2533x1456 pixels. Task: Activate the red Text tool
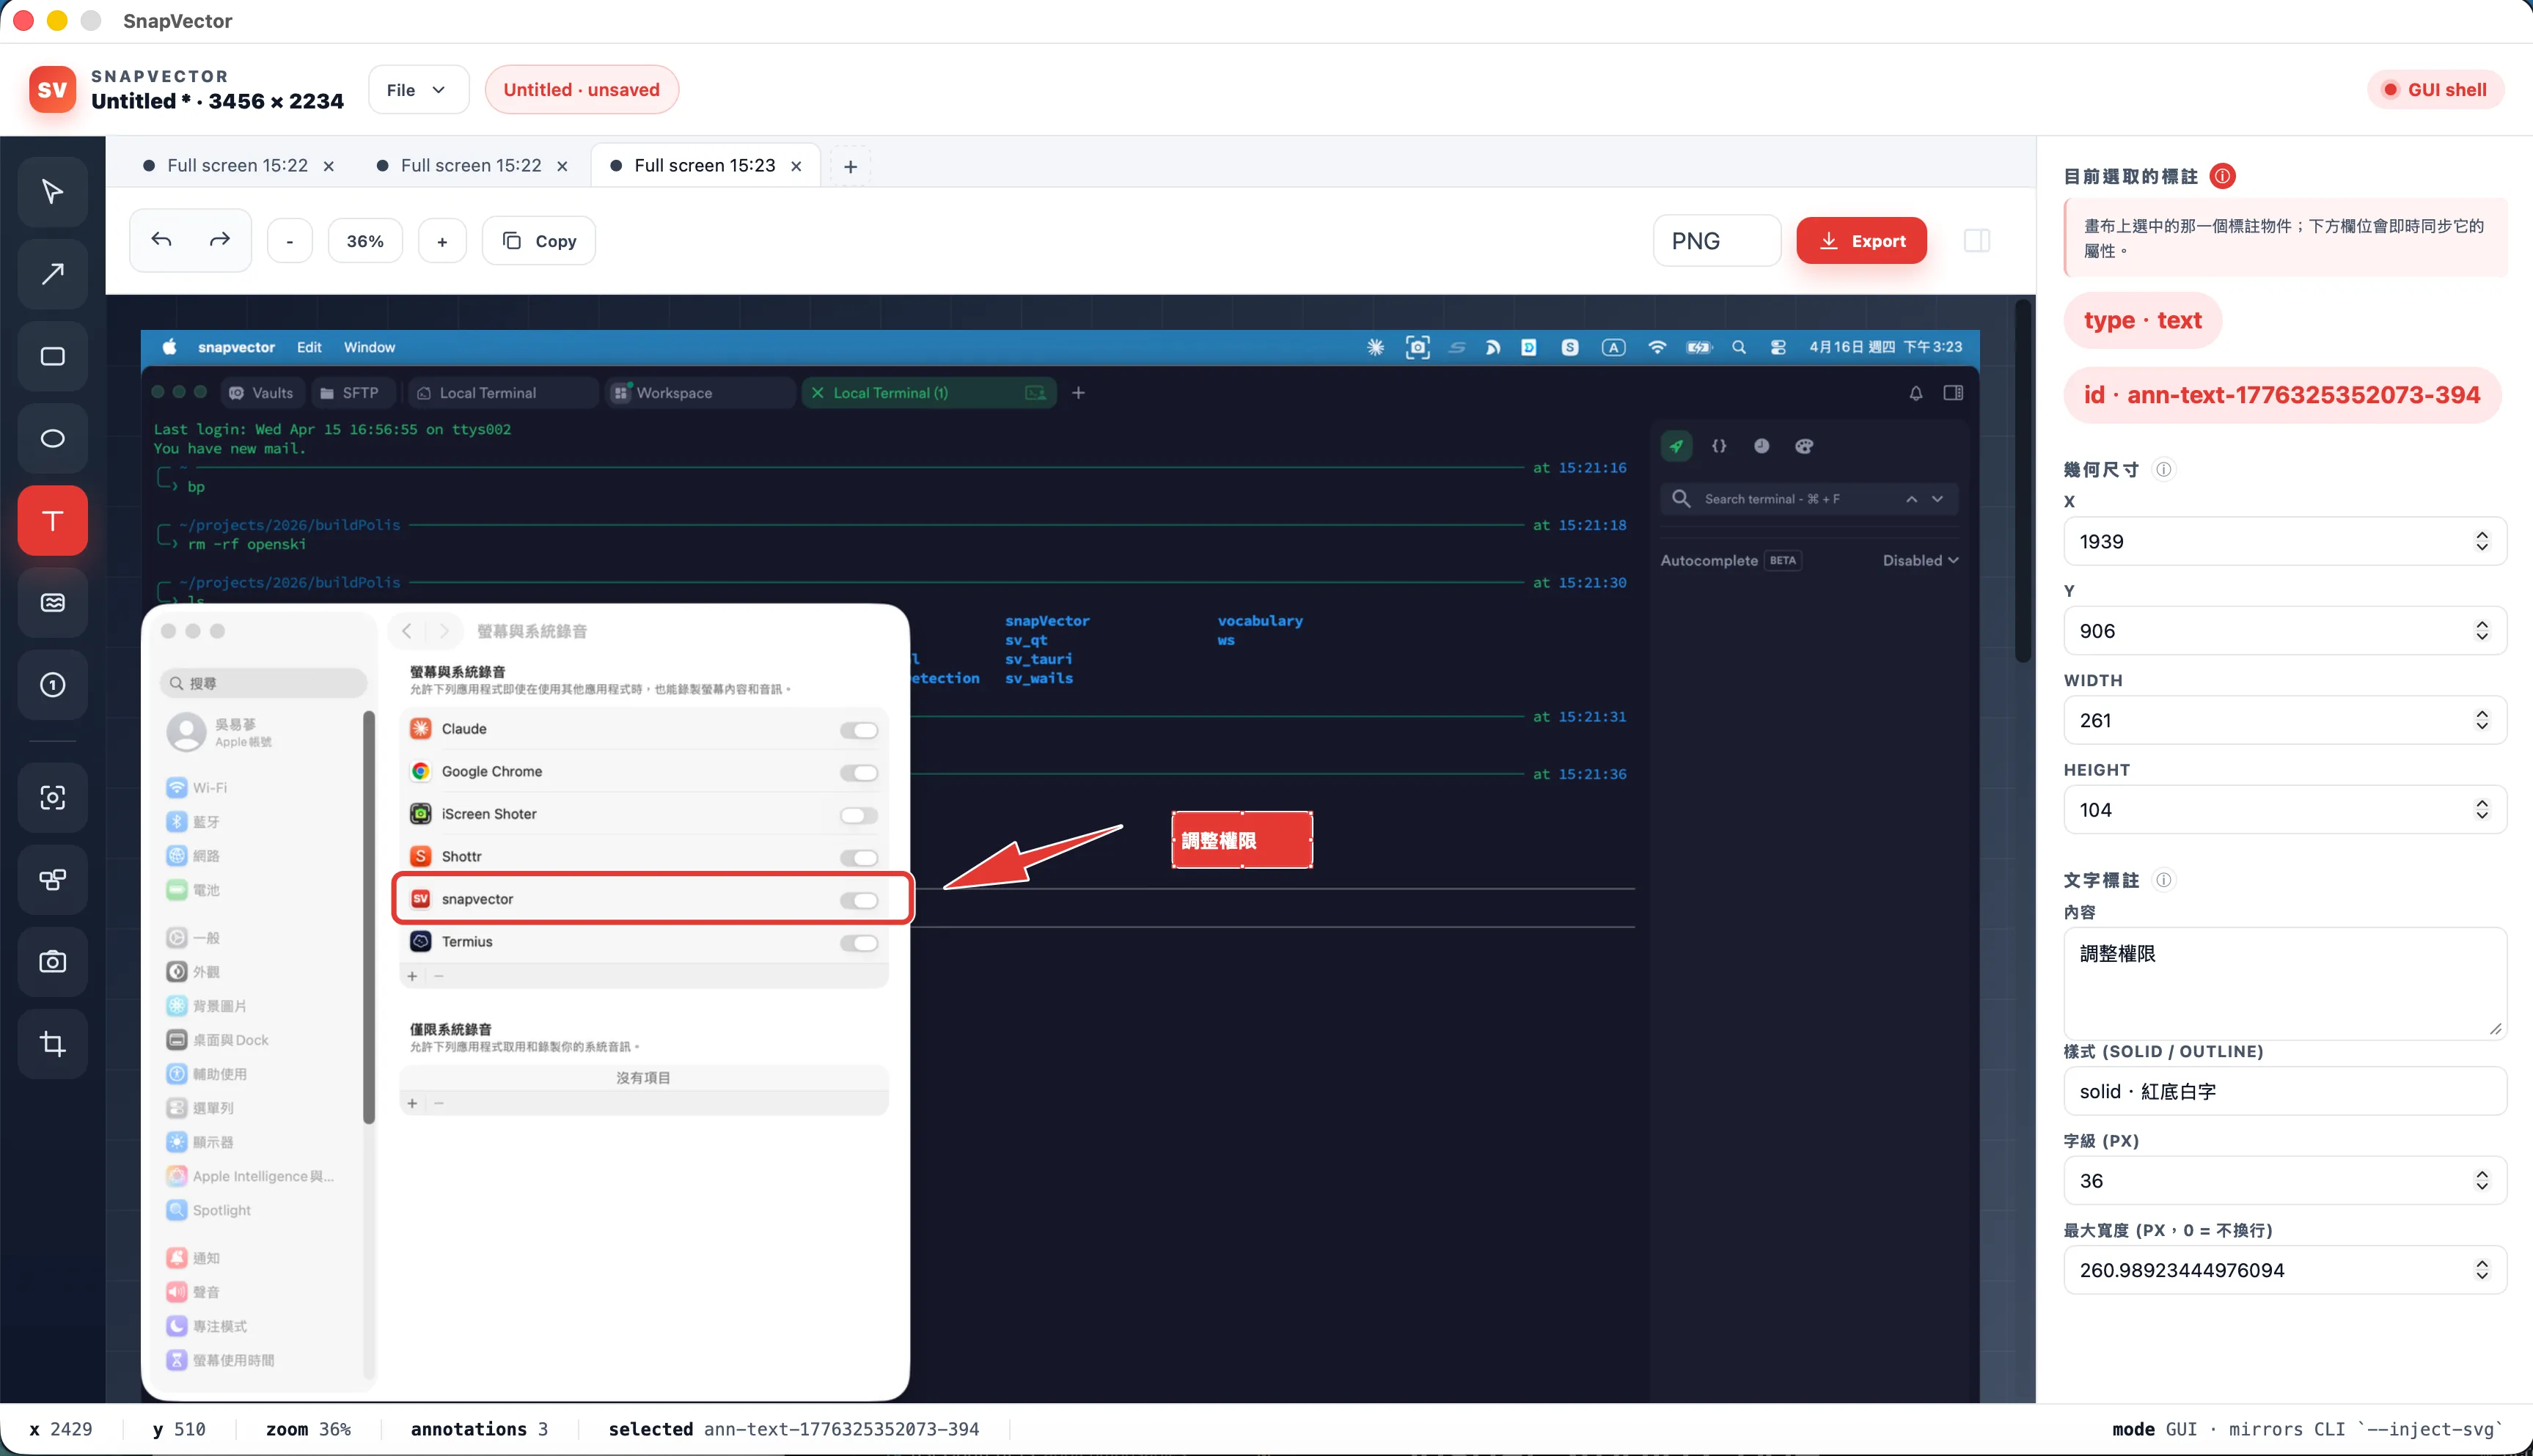(53, 520)
